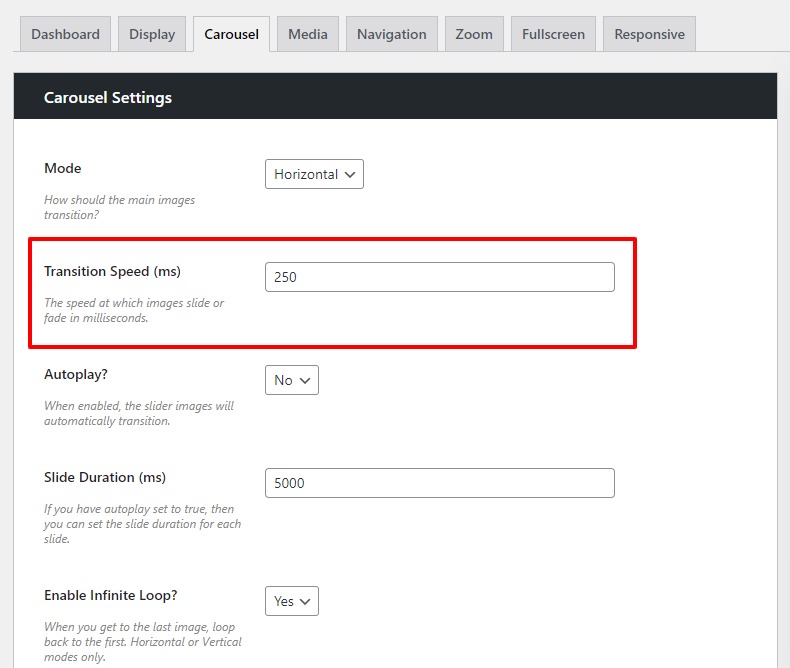Select the Carousel tab
Image resolution: width=790 pixels, height=668 pixels.
click(231, 34)
